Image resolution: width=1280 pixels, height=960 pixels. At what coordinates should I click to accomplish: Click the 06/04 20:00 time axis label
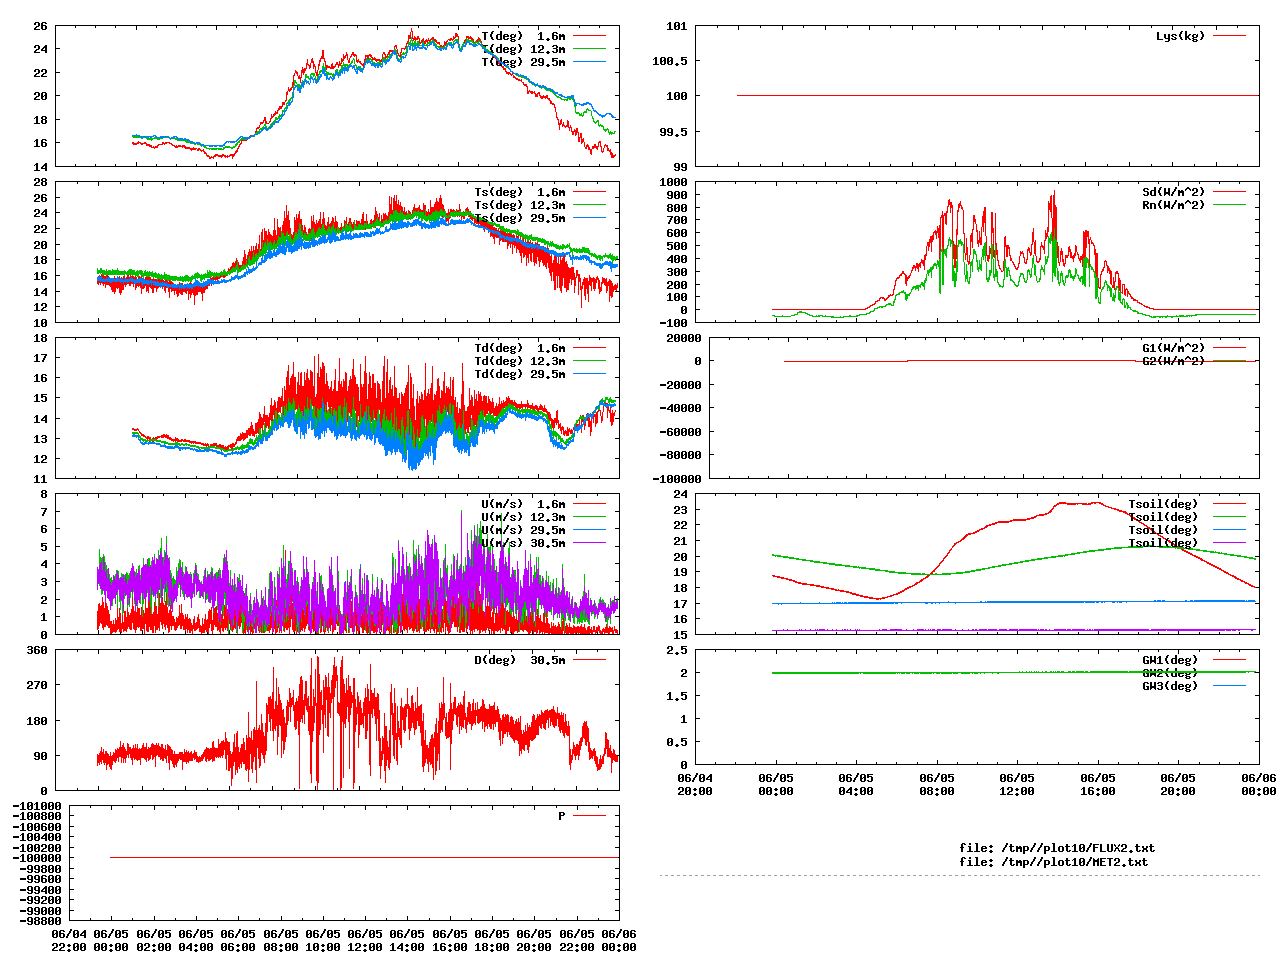pyautogui.click(x=695, y=785)
